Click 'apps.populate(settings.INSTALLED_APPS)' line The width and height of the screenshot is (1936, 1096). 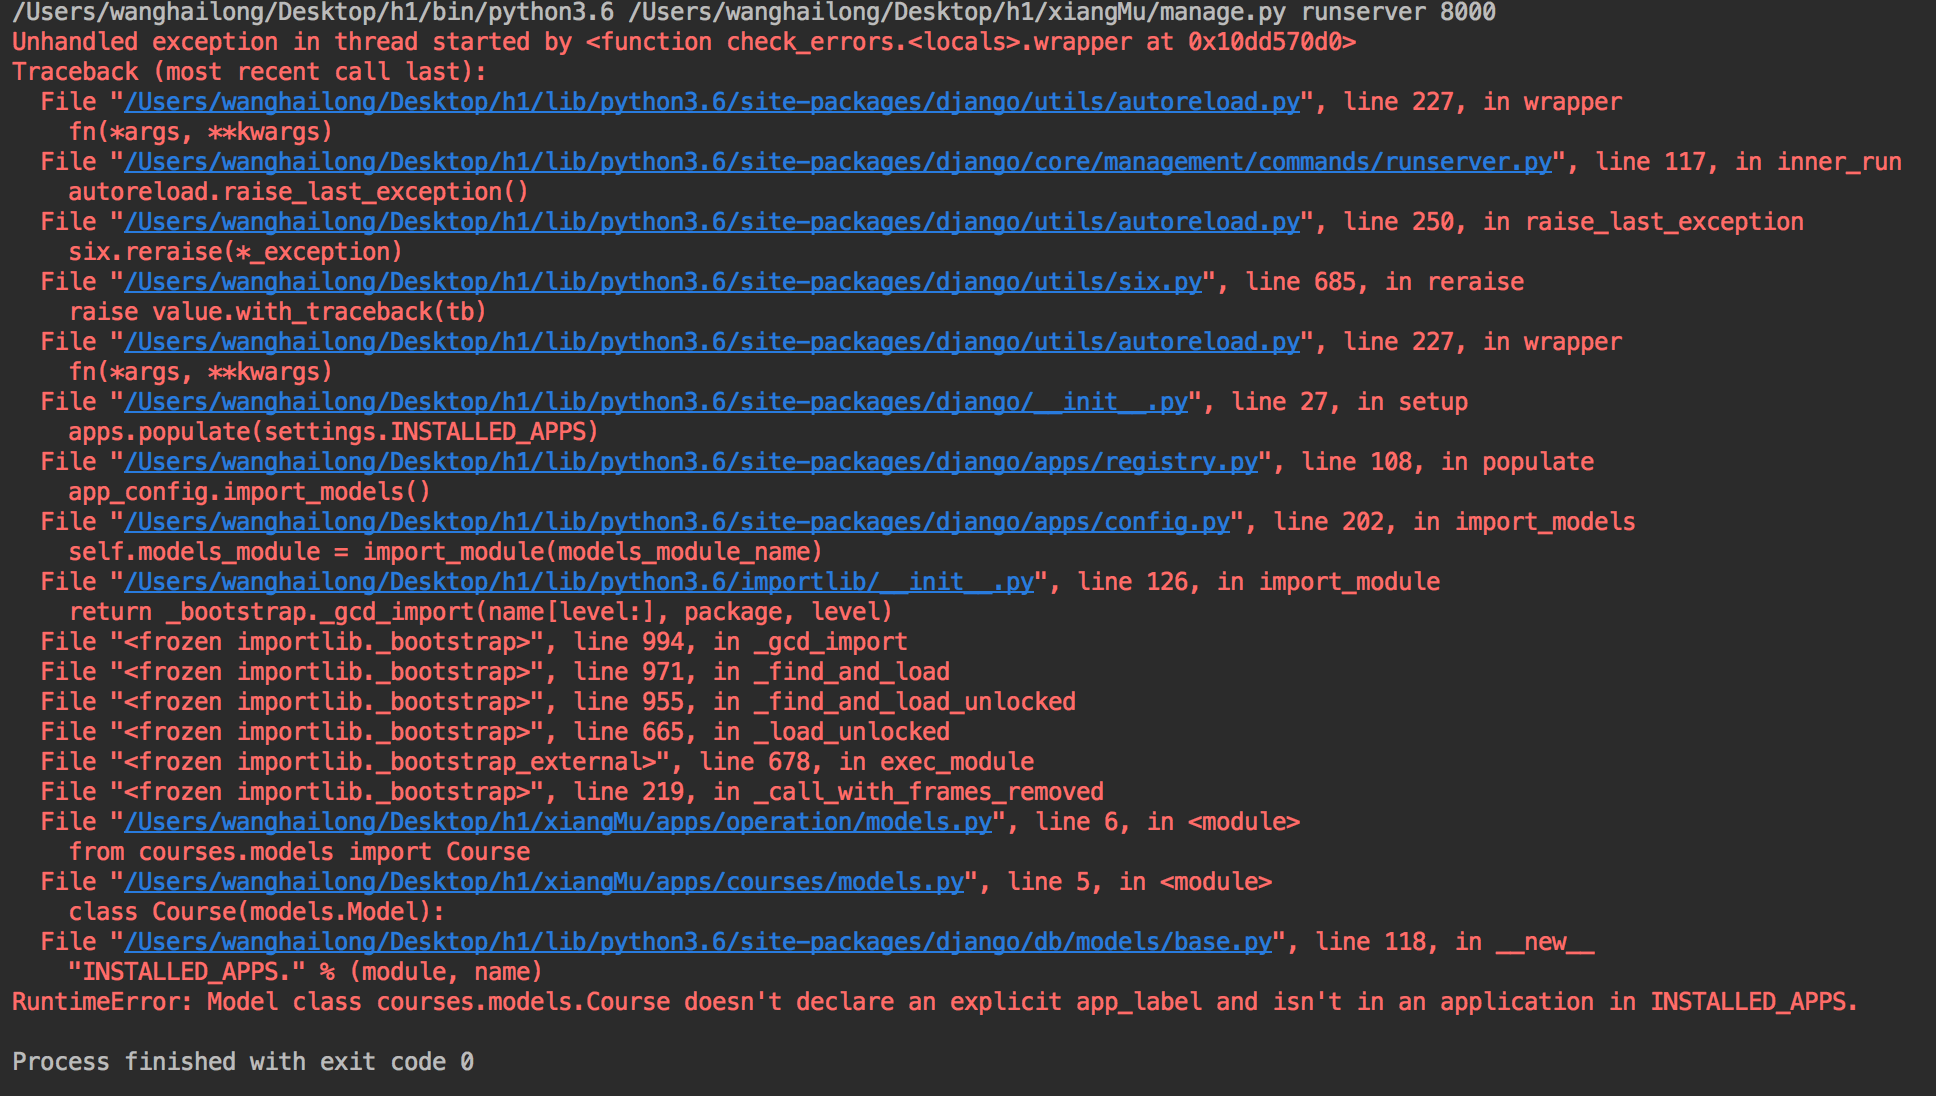click(333, 432)
